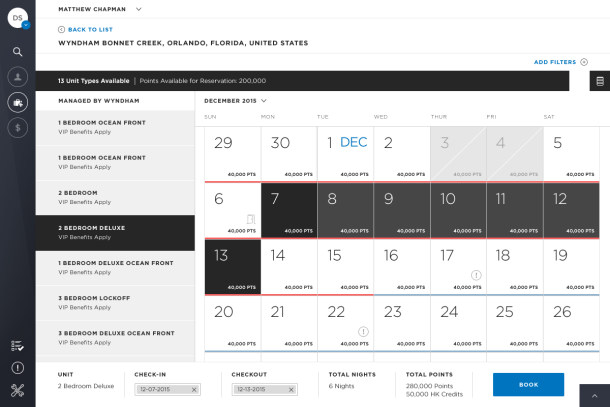Select December 2 on the calendar
This screenshot has height=407, width=610.
(x=402, y=154)
